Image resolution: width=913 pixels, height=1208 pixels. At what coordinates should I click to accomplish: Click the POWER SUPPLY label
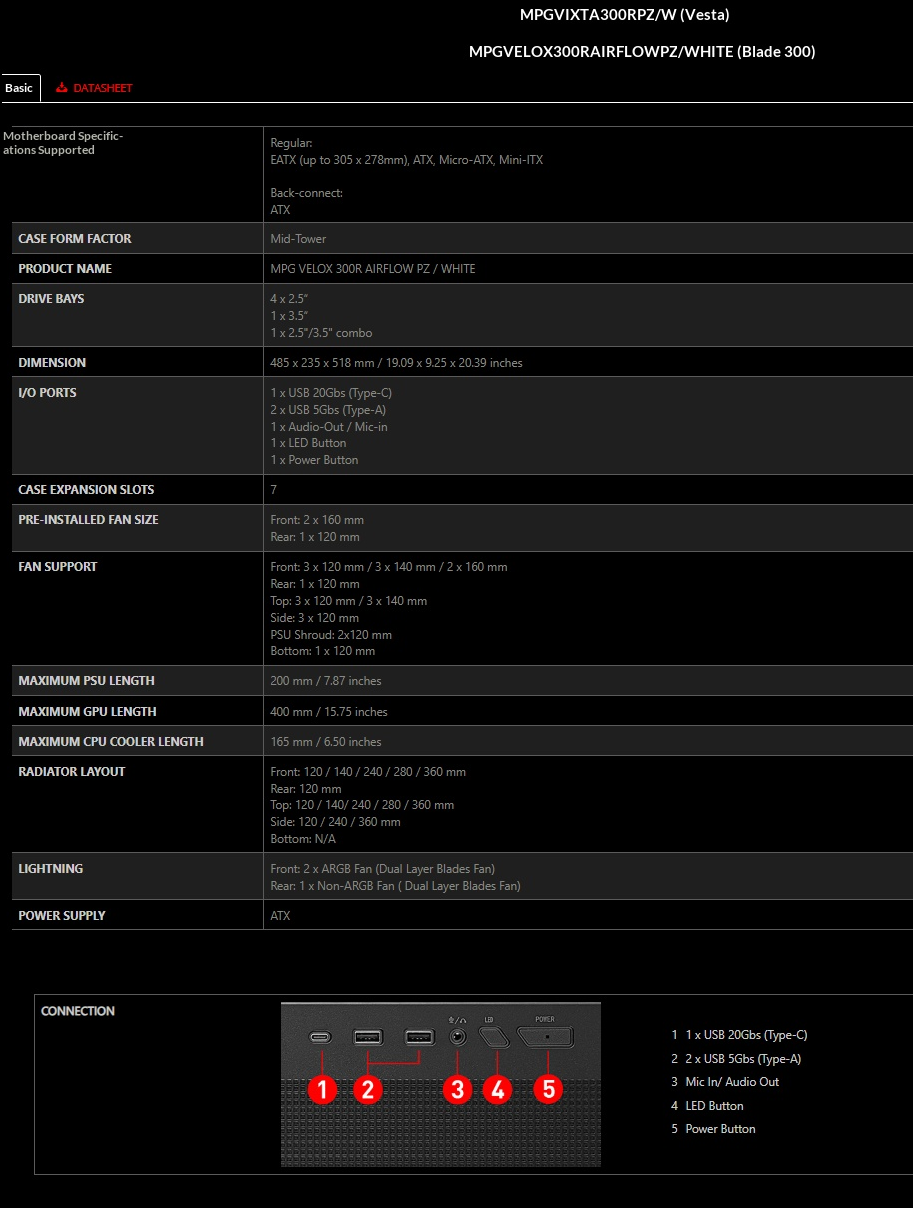pos(62,916)
